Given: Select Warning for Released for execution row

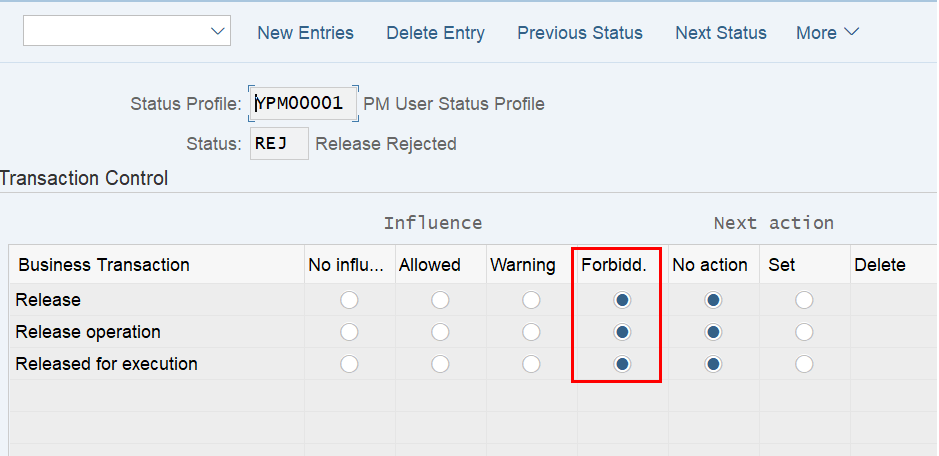Looking at the screenshot, I should pyautogui.click(x=531, y=364).
